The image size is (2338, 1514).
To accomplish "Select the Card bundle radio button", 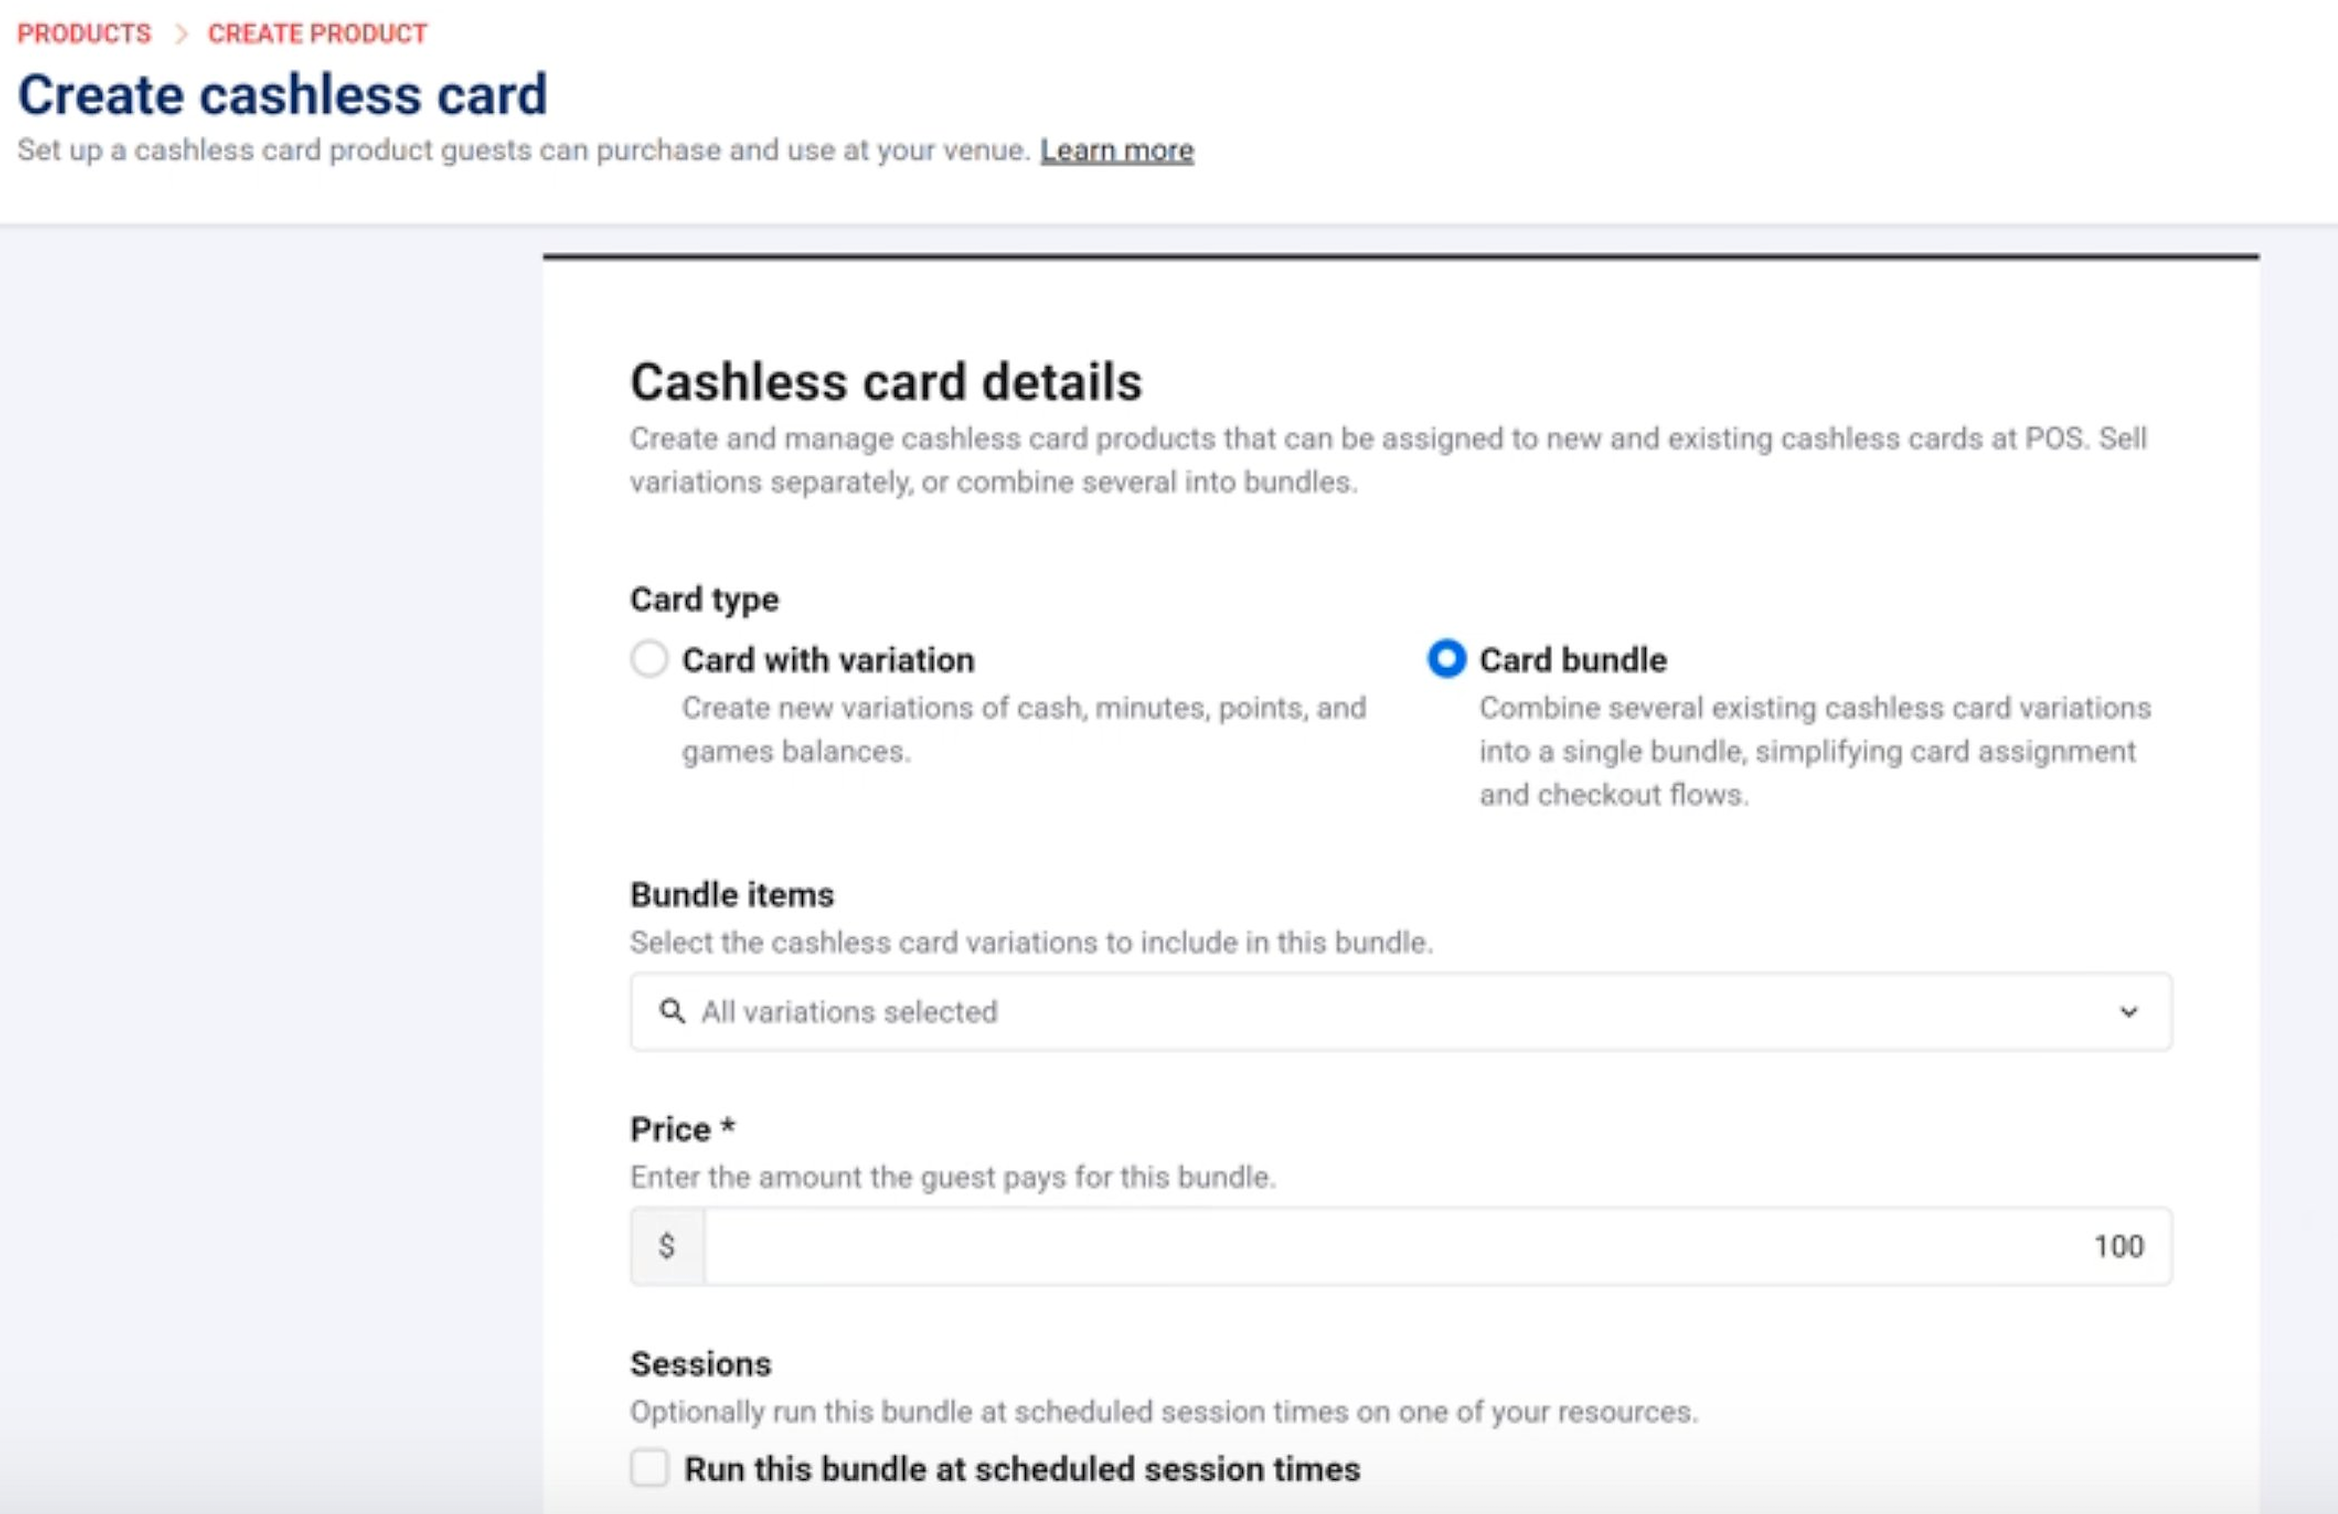I will 1446,659.
